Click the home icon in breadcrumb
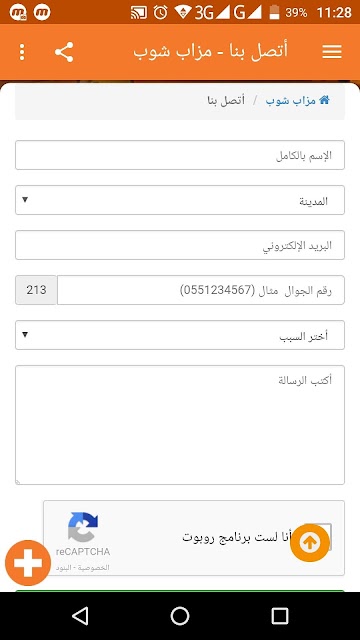The height and width of the screenshot is (640, 360). click(x=324, y=100)
